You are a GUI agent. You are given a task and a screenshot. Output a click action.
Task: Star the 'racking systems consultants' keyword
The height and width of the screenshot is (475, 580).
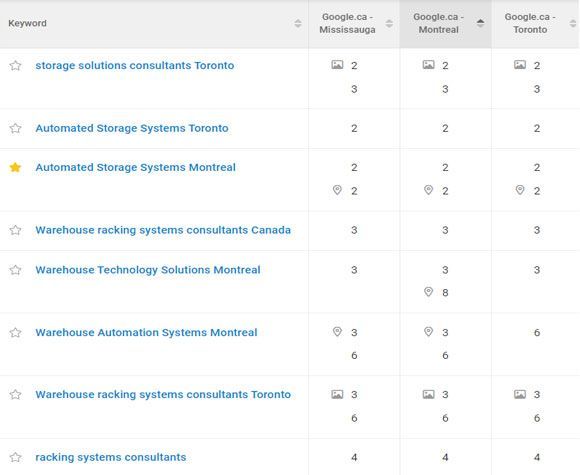pos(15,457)
